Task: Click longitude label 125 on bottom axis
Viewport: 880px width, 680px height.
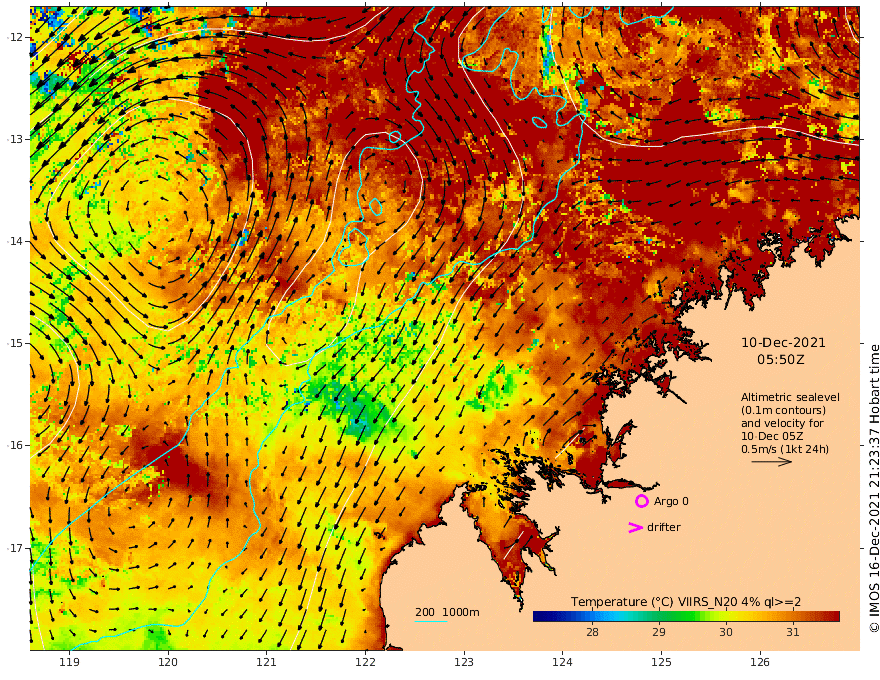Action: pyautogui.click(x=661, y=662)
